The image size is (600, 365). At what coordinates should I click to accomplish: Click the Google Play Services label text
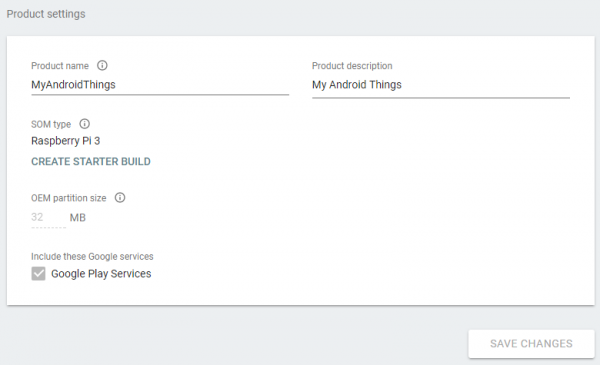101,274
